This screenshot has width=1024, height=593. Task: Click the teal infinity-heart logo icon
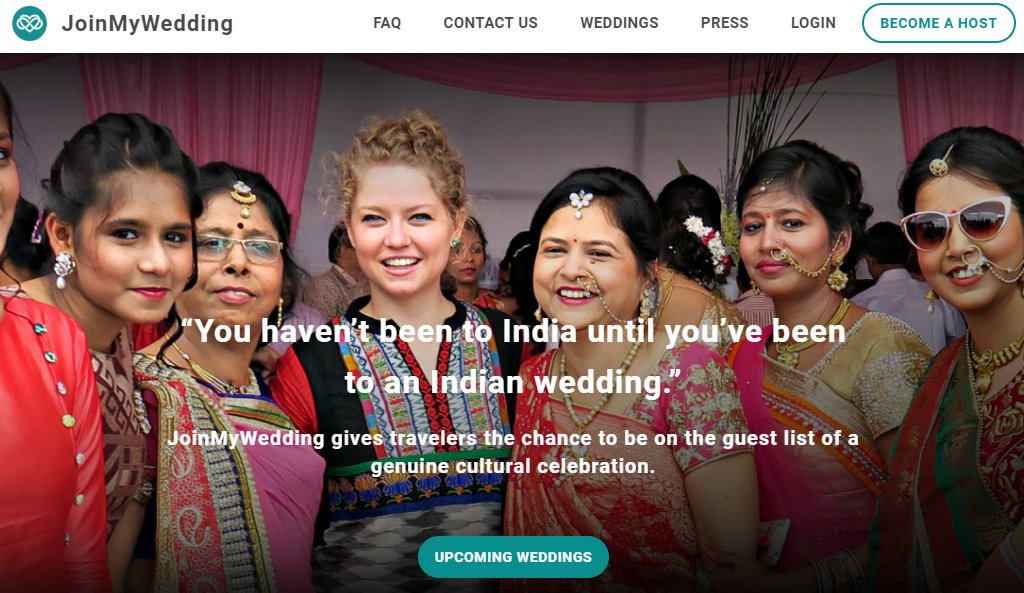click(29, 24)
